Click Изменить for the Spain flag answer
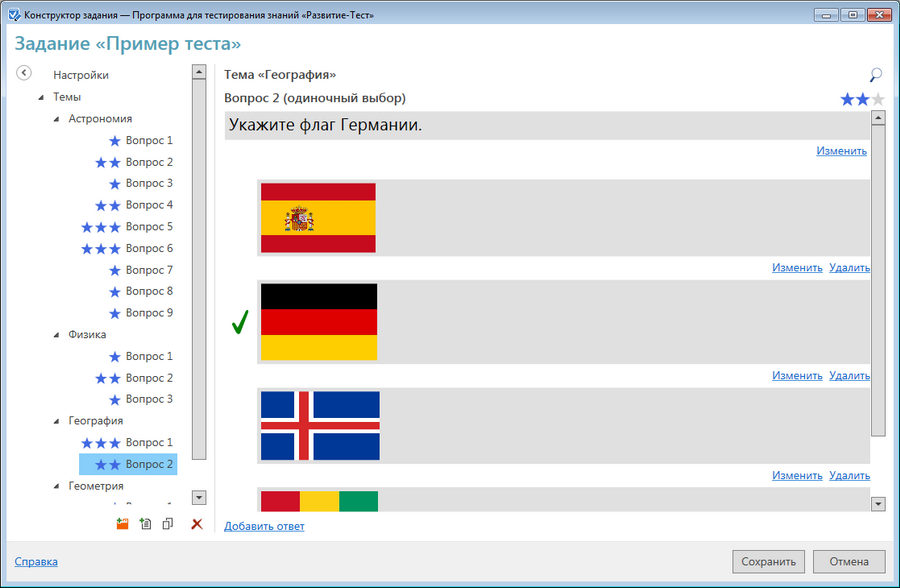Viewport: 900px width, 588px height. coord(797,268)
